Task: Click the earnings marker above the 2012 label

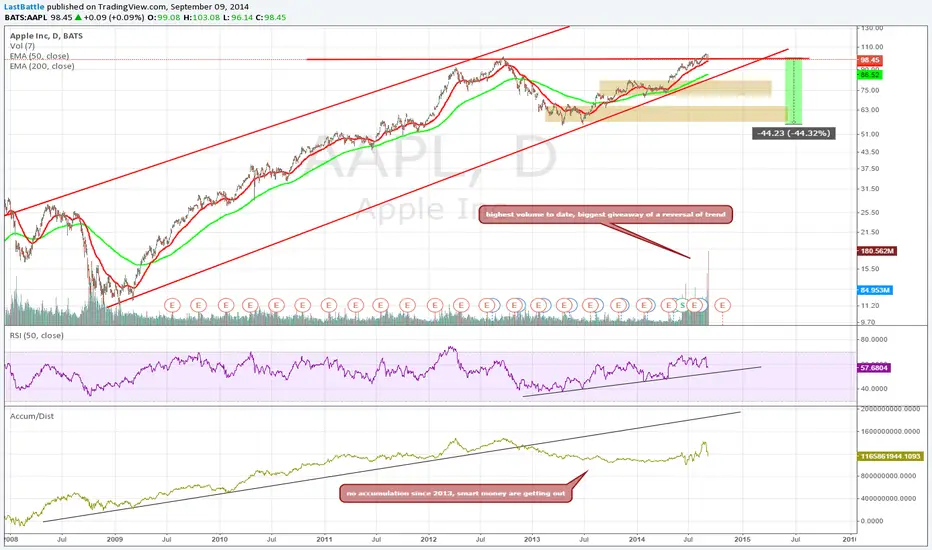Action: (x=434, y=305)
